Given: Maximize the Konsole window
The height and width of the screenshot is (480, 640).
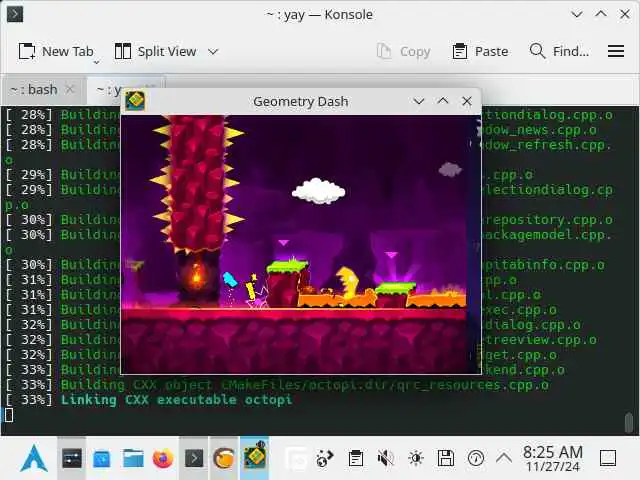Looking at the screenshot, I should 601,14.
